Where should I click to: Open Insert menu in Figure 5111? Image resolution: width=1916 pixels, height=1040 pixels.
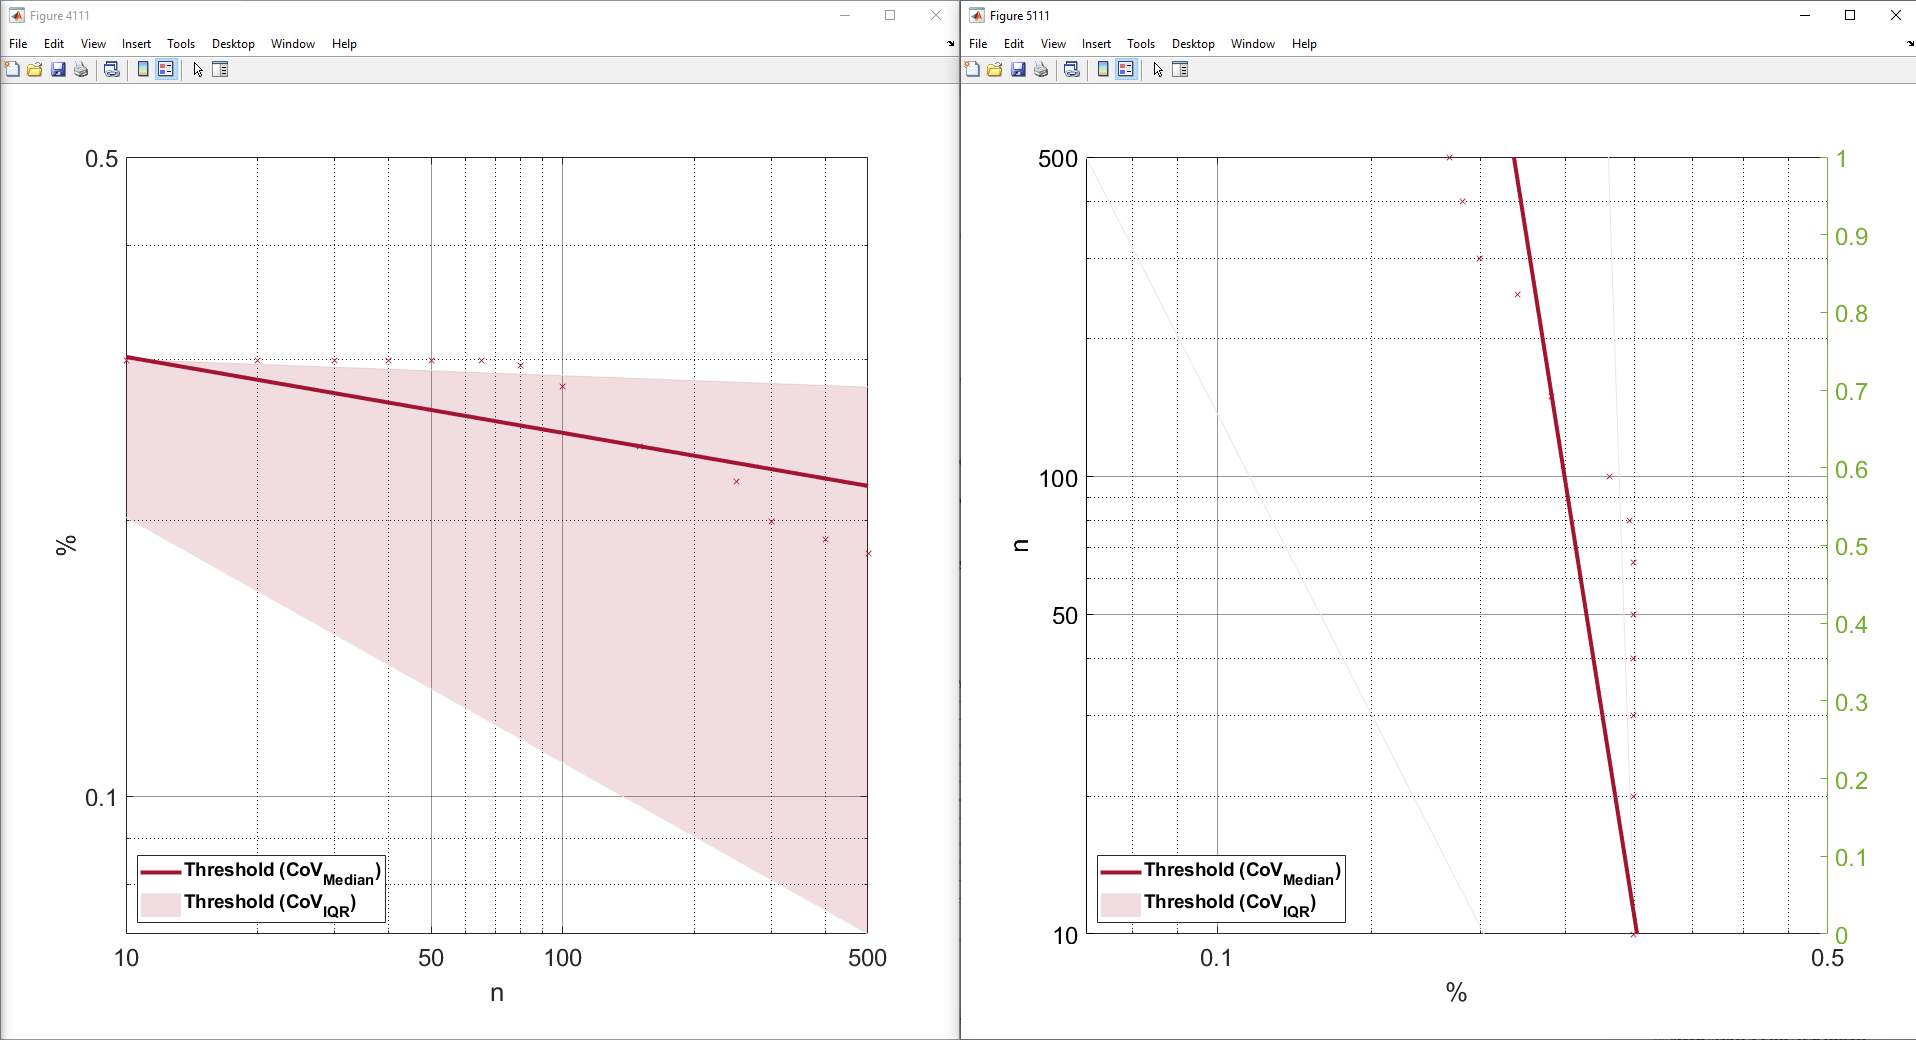point(1096,44)
